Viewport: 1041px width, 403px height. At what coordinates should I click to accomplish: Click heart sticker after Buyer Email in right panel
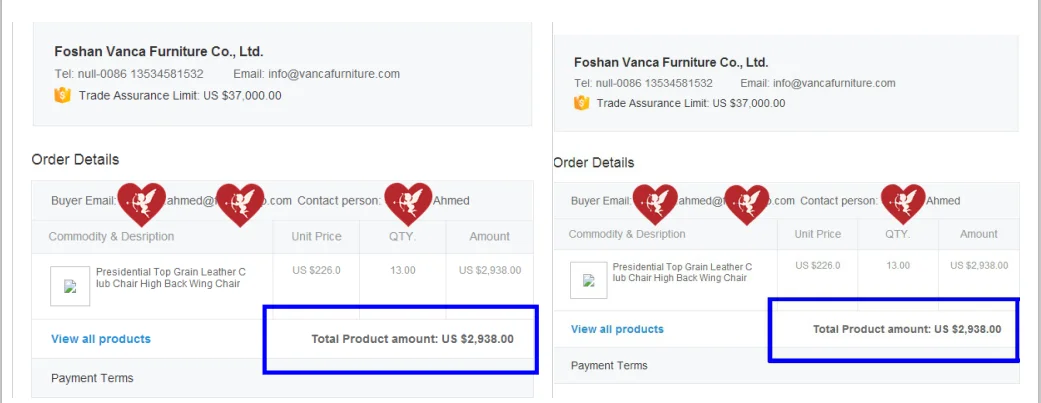(655, 203)
